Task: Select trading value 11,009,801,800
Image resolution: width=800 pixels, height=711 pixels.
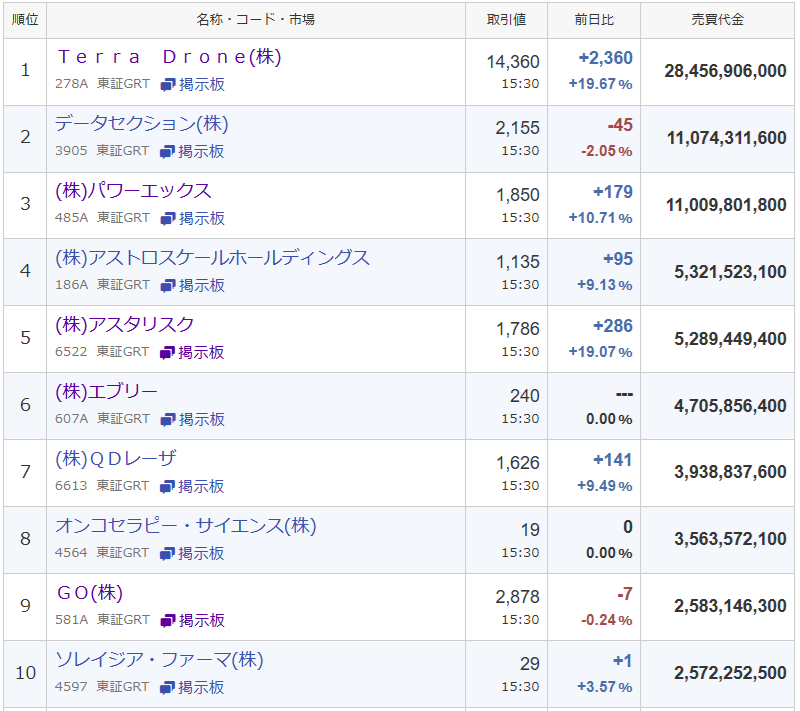Action: tap(726, 205)
